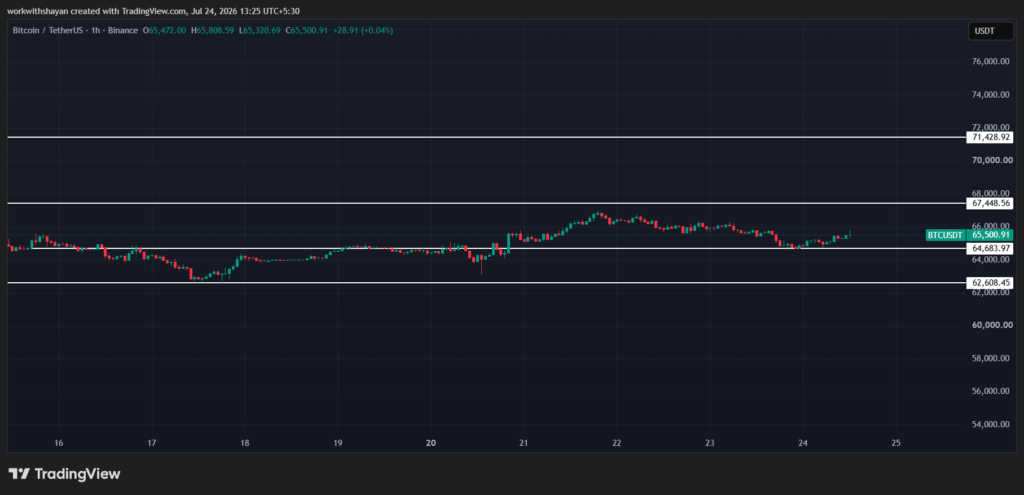Click date 16 on time axis
Screen dimensions: 1024x495
[59, 443]
